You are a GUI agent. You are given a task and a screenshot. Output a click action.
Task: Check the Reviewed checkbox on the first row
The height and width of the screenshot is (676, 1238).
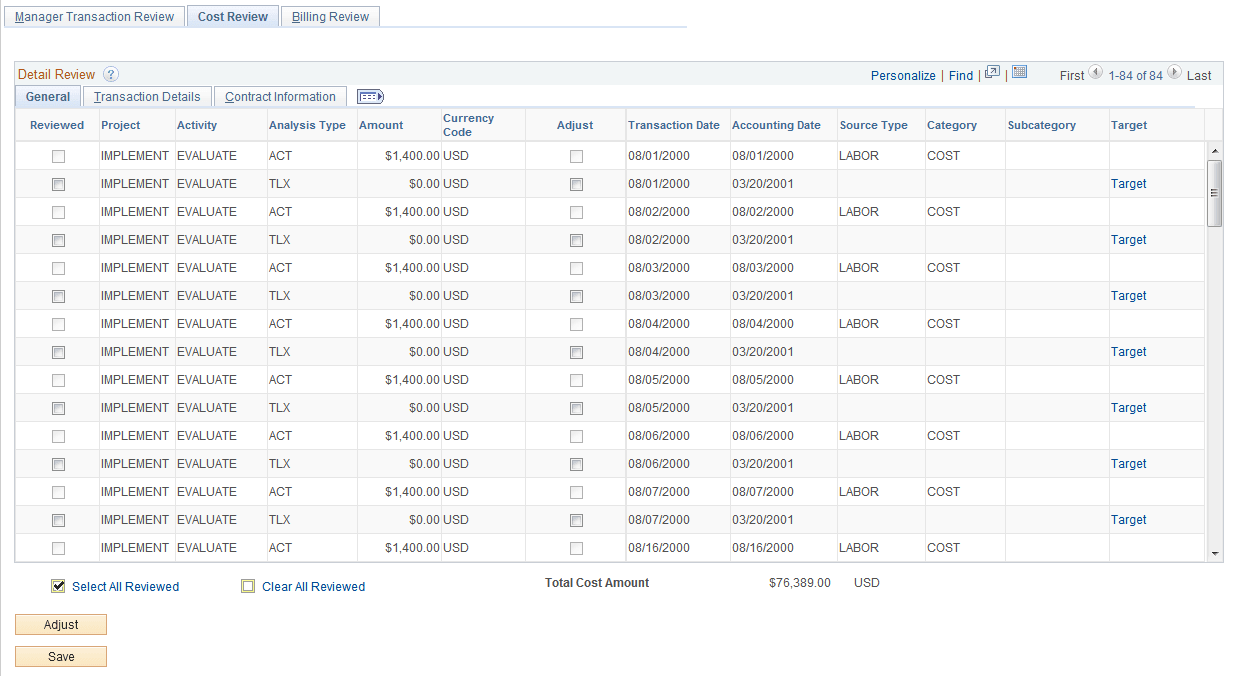tap(57, 156)
